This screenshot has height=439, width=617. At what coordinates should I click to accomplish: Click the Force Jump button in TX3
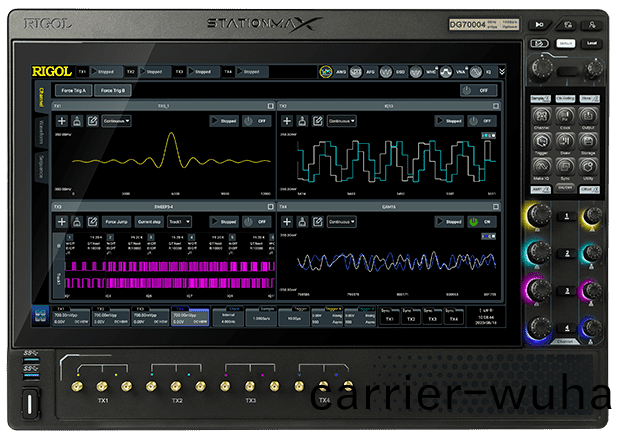point(116,222)
